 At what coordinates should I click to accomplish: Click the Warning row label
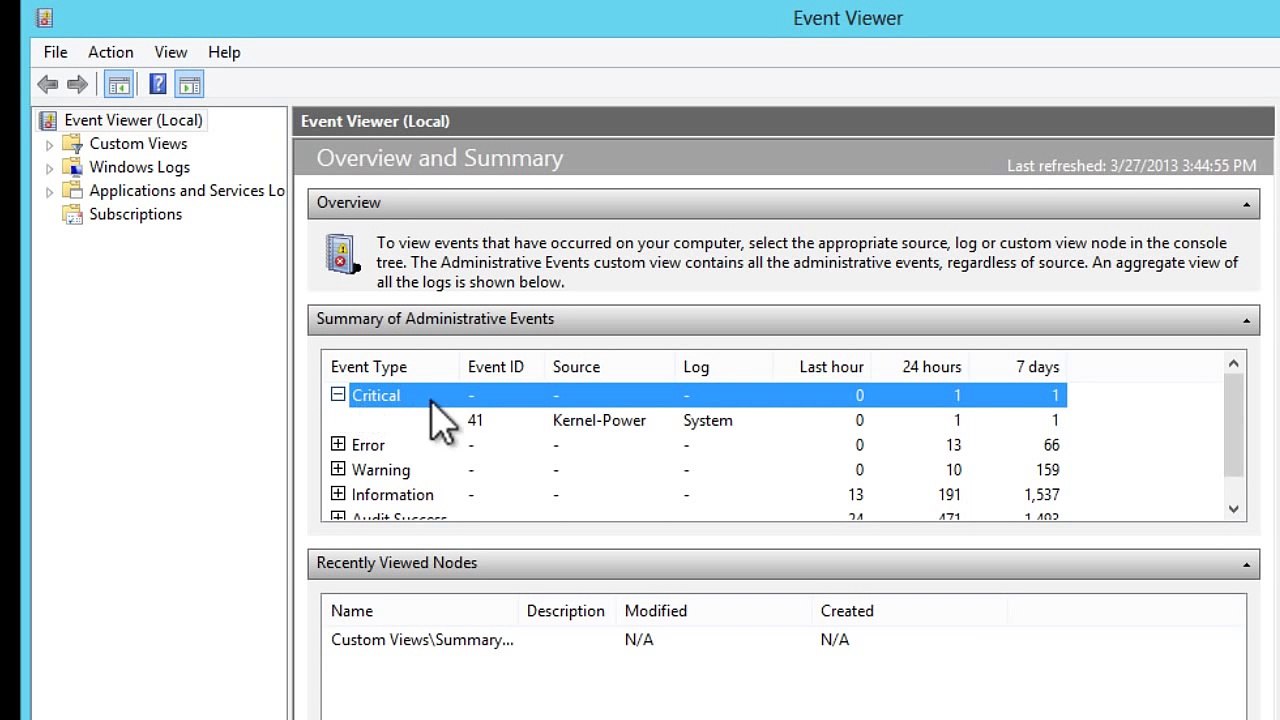[380, 469]
